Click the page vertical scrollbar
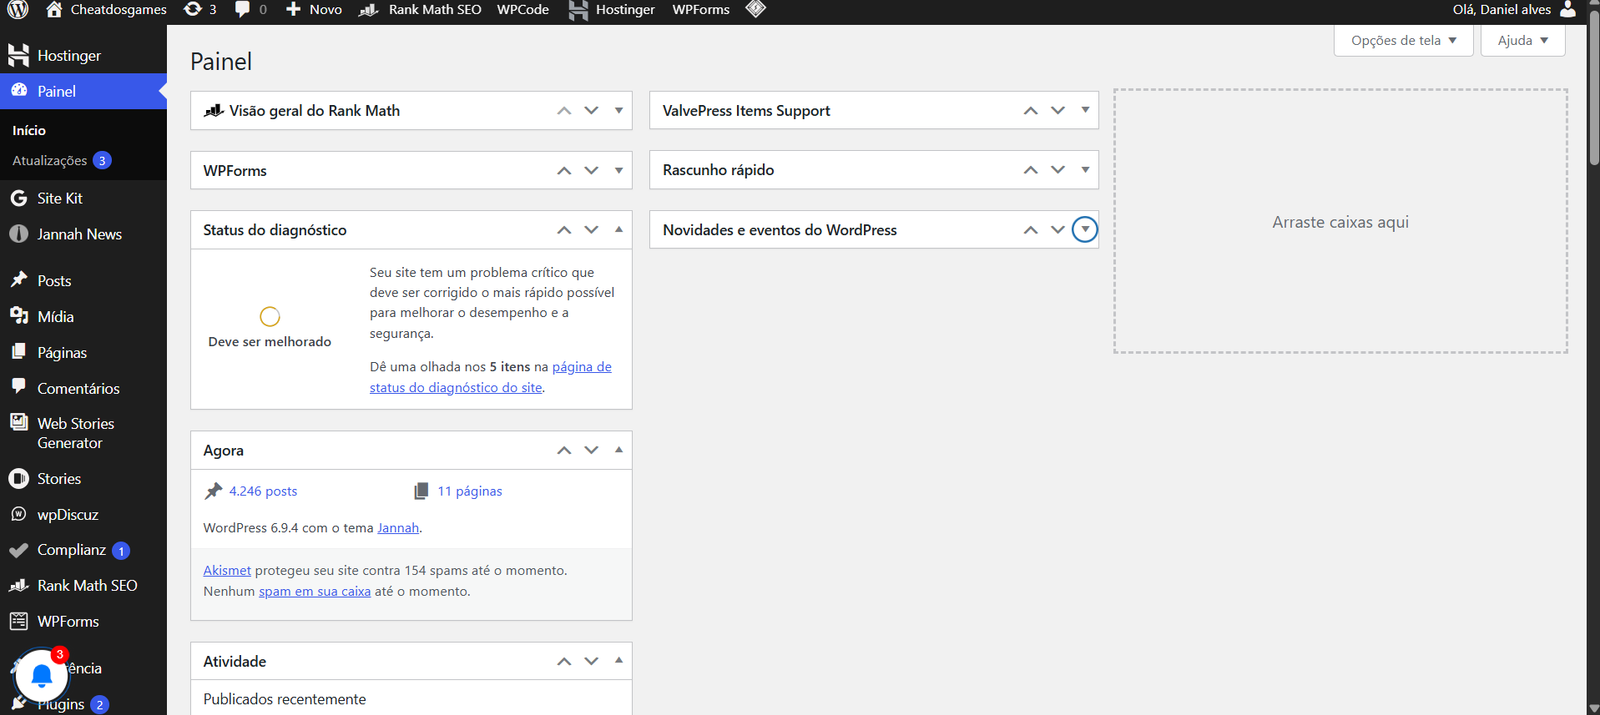1600x715 pixels. [1593, 358]
